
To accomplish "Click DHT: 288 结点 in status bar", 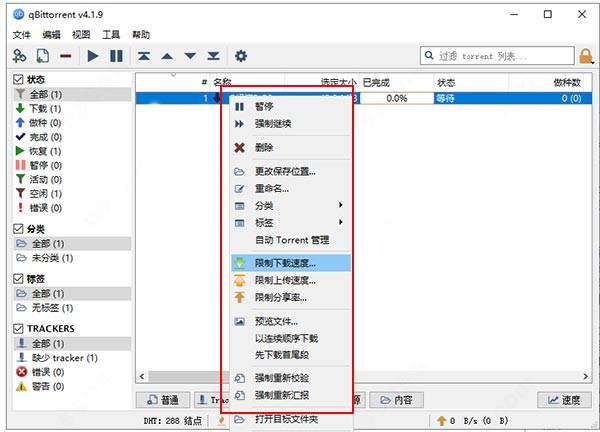I will tap(173, 421).
